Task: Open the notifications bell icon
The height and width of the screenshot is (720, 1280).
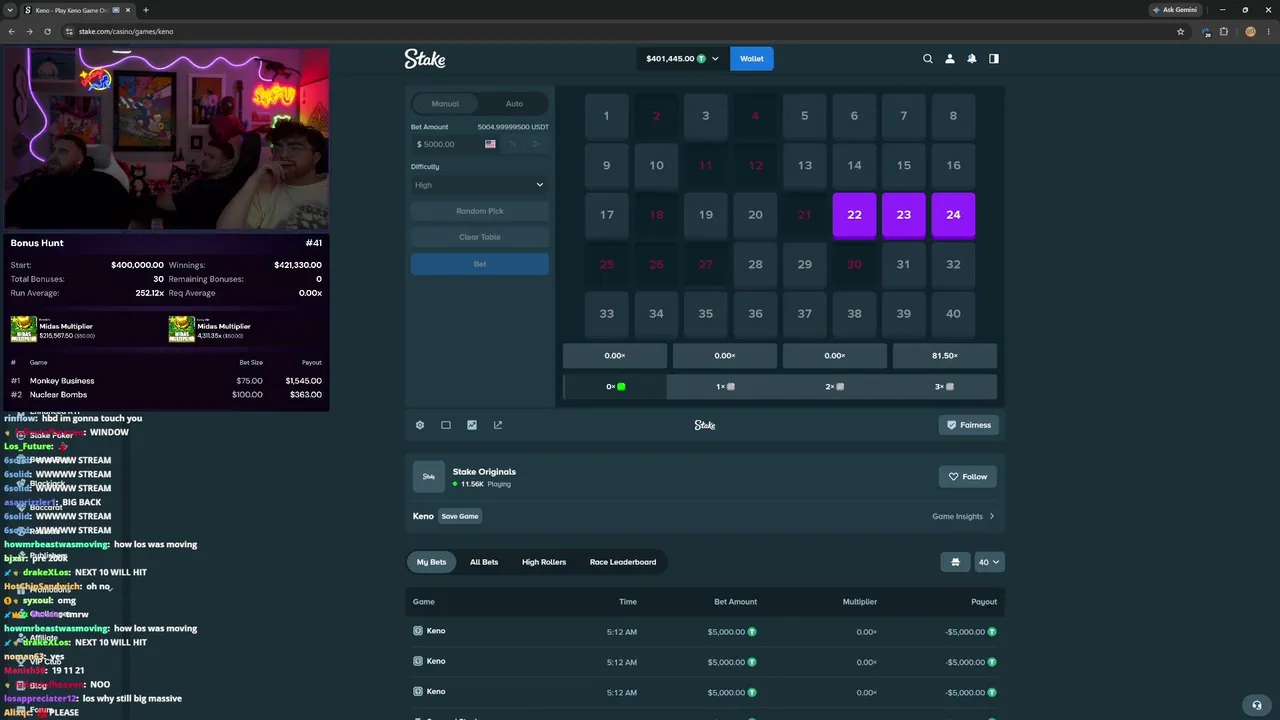Action: (972, 59)
